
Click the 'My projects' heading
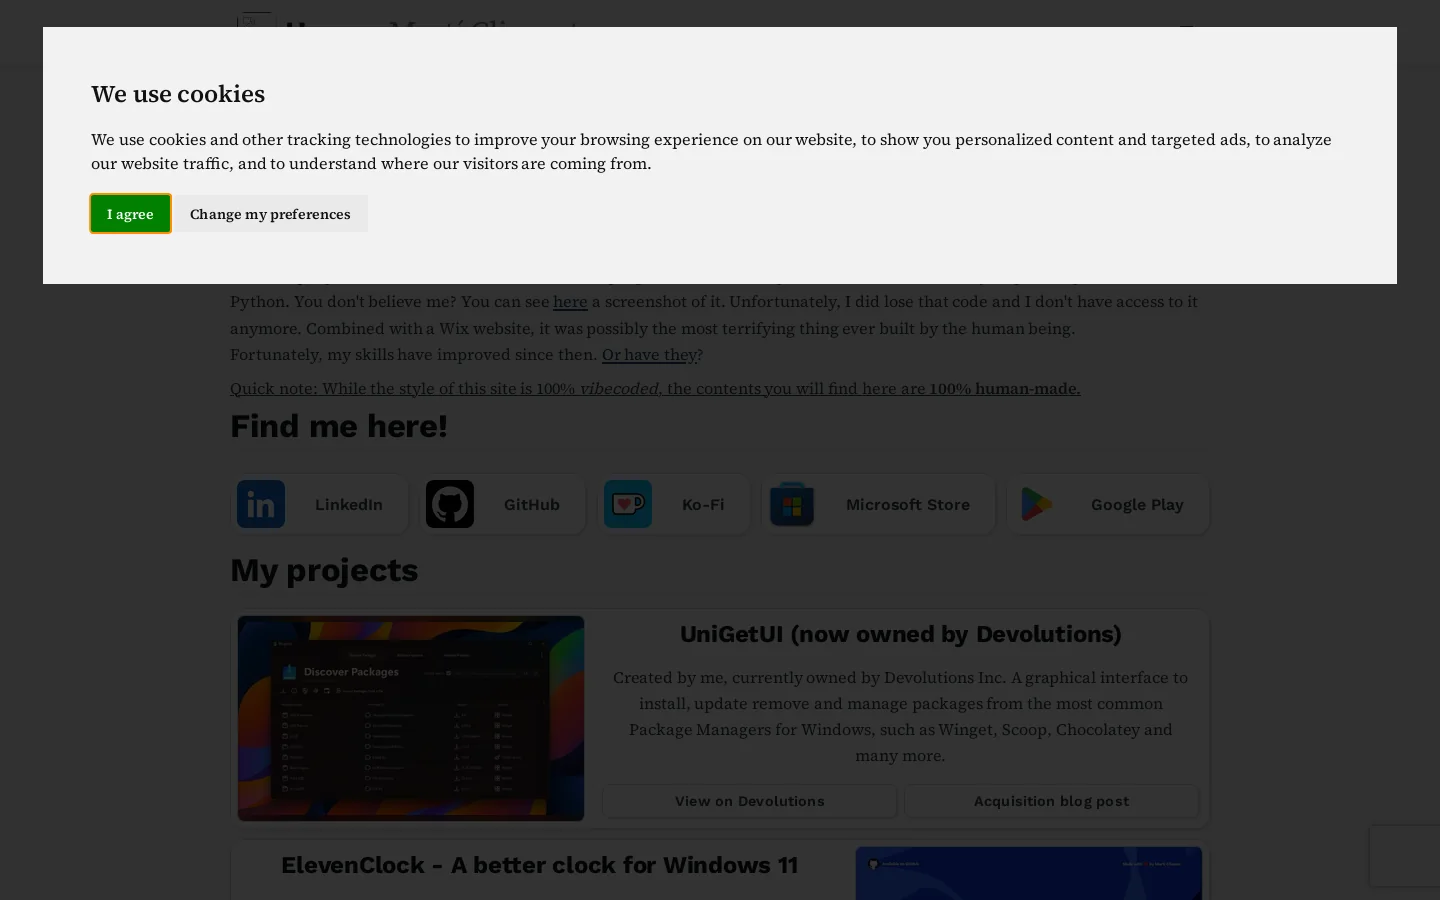pyautogui.click(x=324, y=570)
